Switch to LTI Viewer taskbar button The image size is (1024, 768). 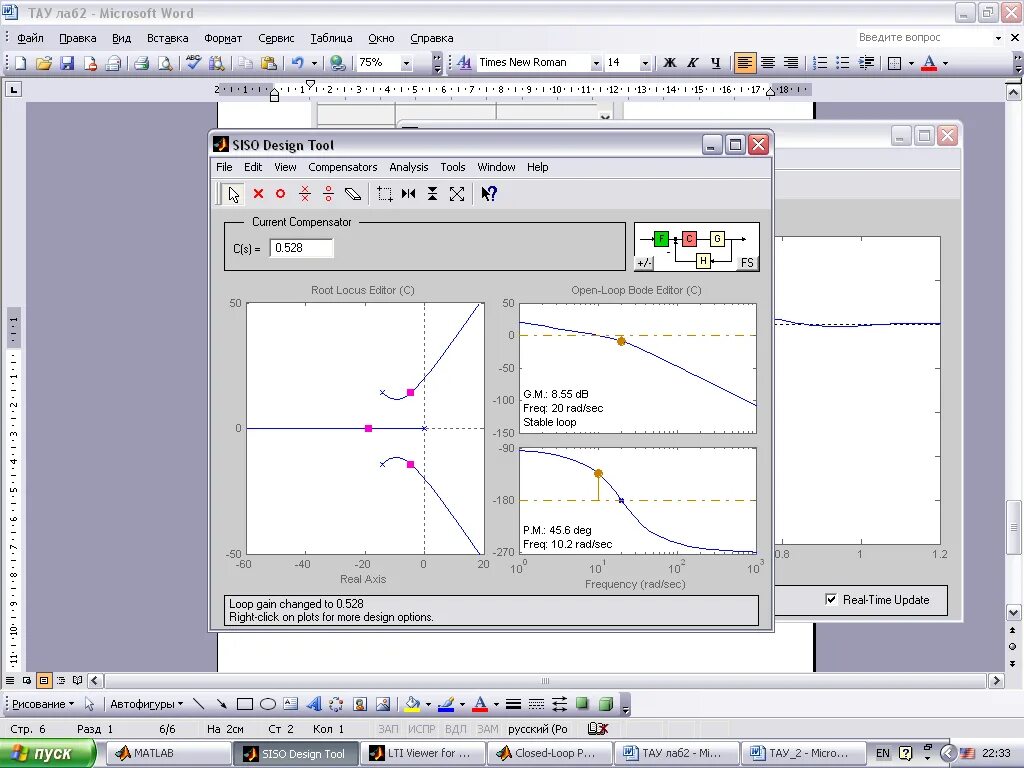pyautogui.click(x=421, y=753)
